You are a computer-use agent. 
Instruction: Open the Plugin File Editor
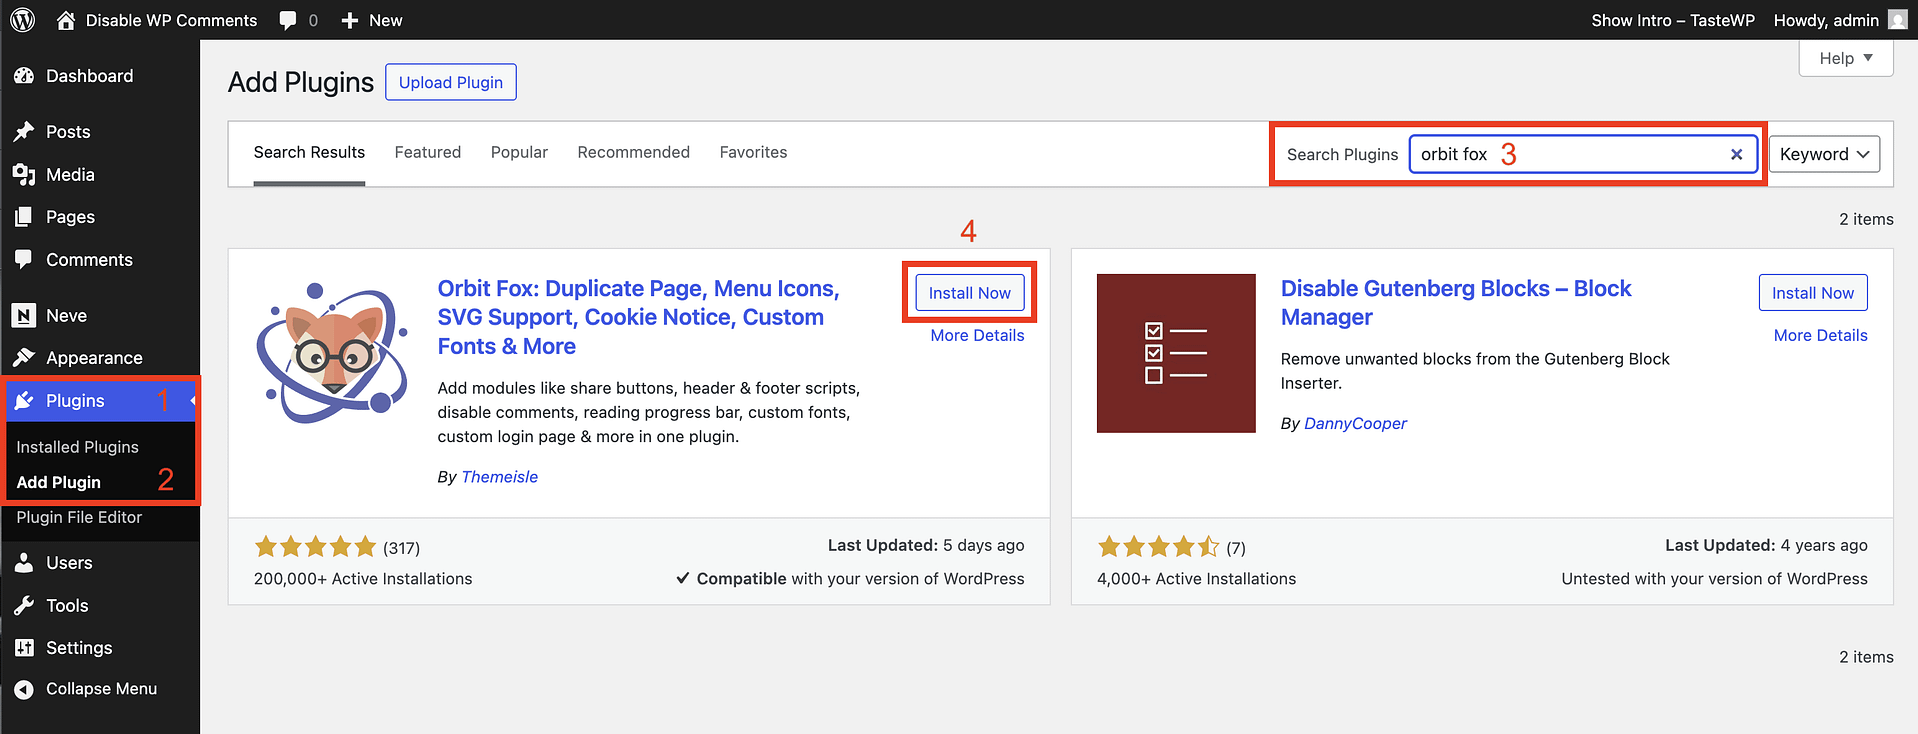pyautogui.click(x=79, y=517)
